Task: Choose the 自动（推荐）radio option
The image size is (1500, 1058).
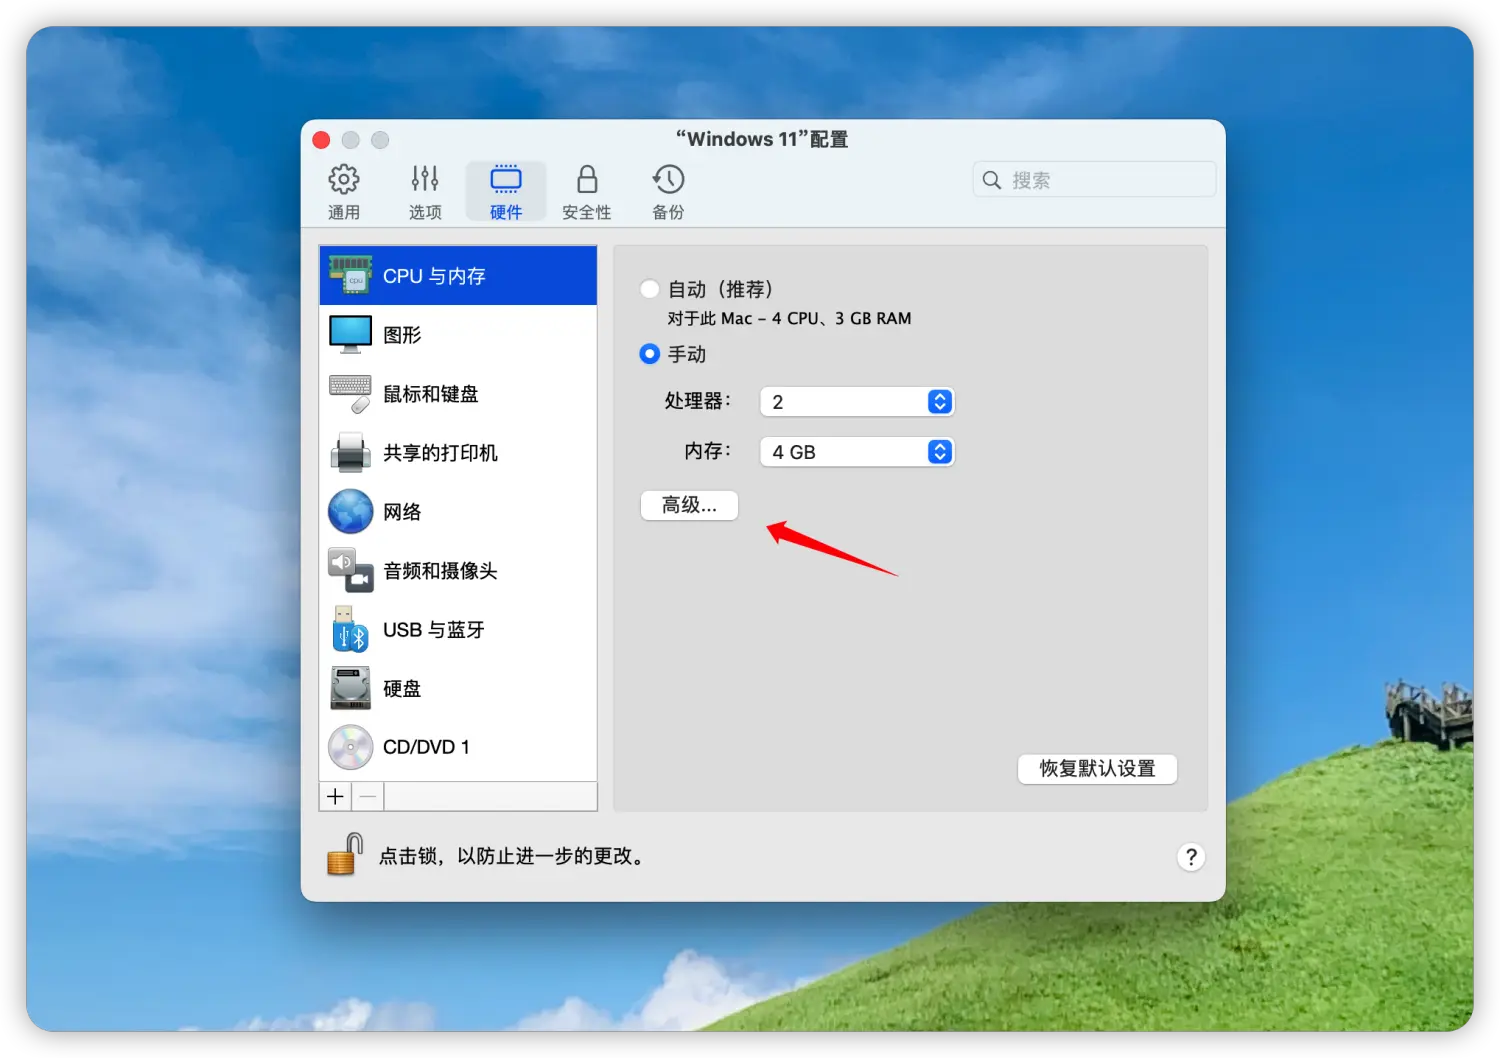Action: 650,289
